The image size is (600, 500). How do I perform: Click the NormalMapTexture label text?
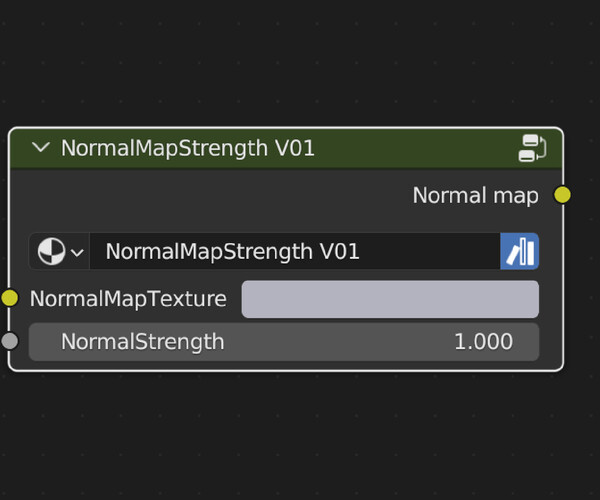[x=128, y=299]
